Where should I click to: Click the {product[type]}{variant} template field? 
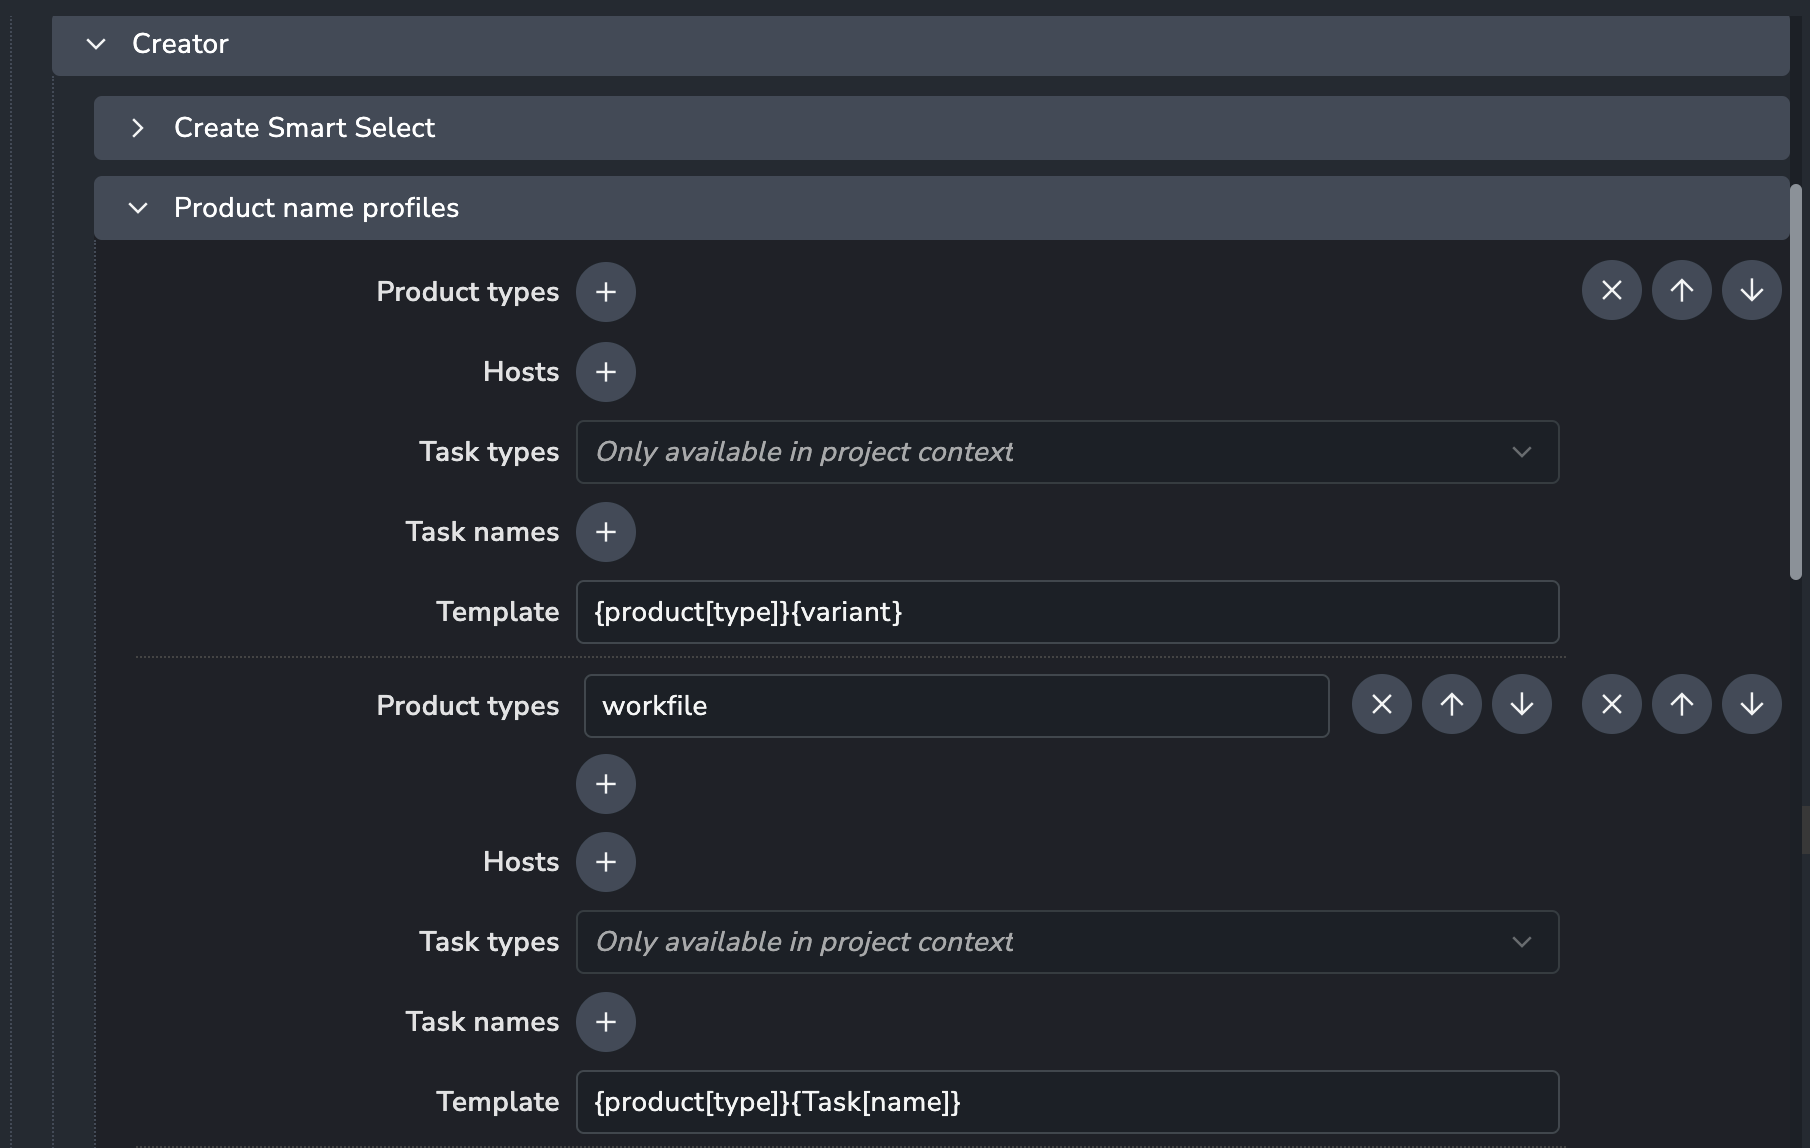tap(1066, 612)
